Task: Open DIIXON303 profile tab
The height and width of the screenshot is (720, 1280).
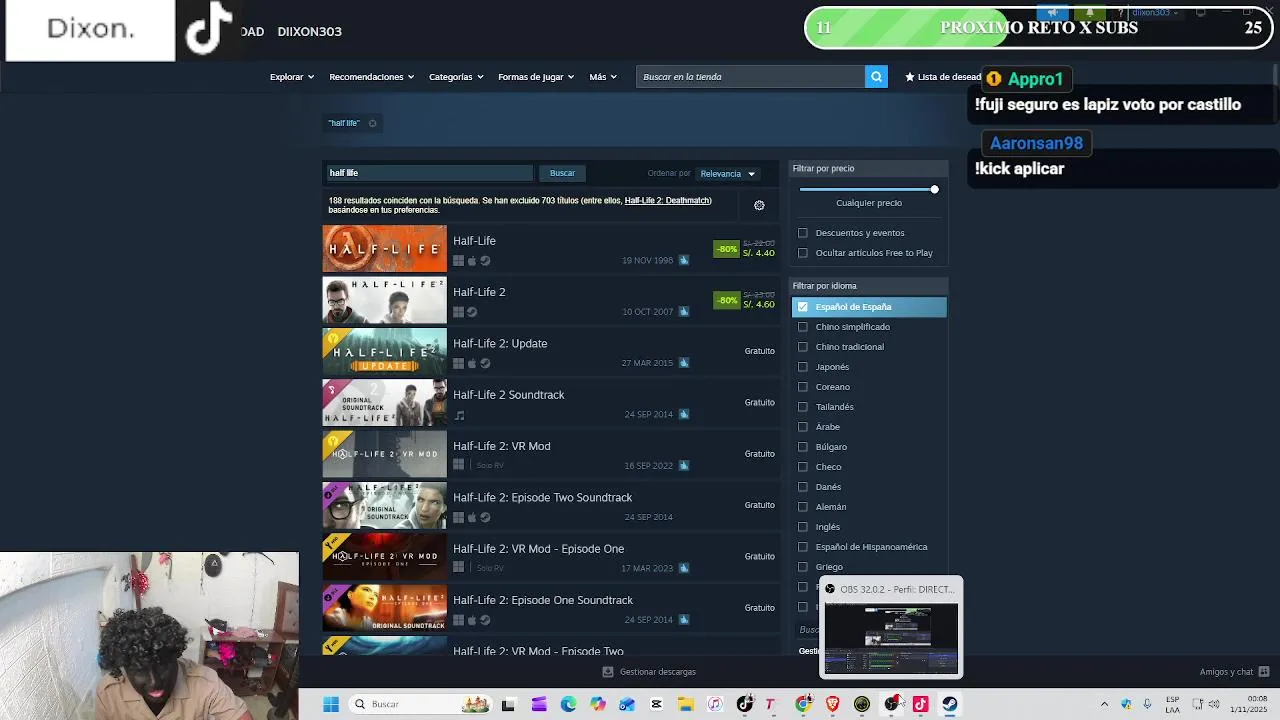Action: pos(309,32)
